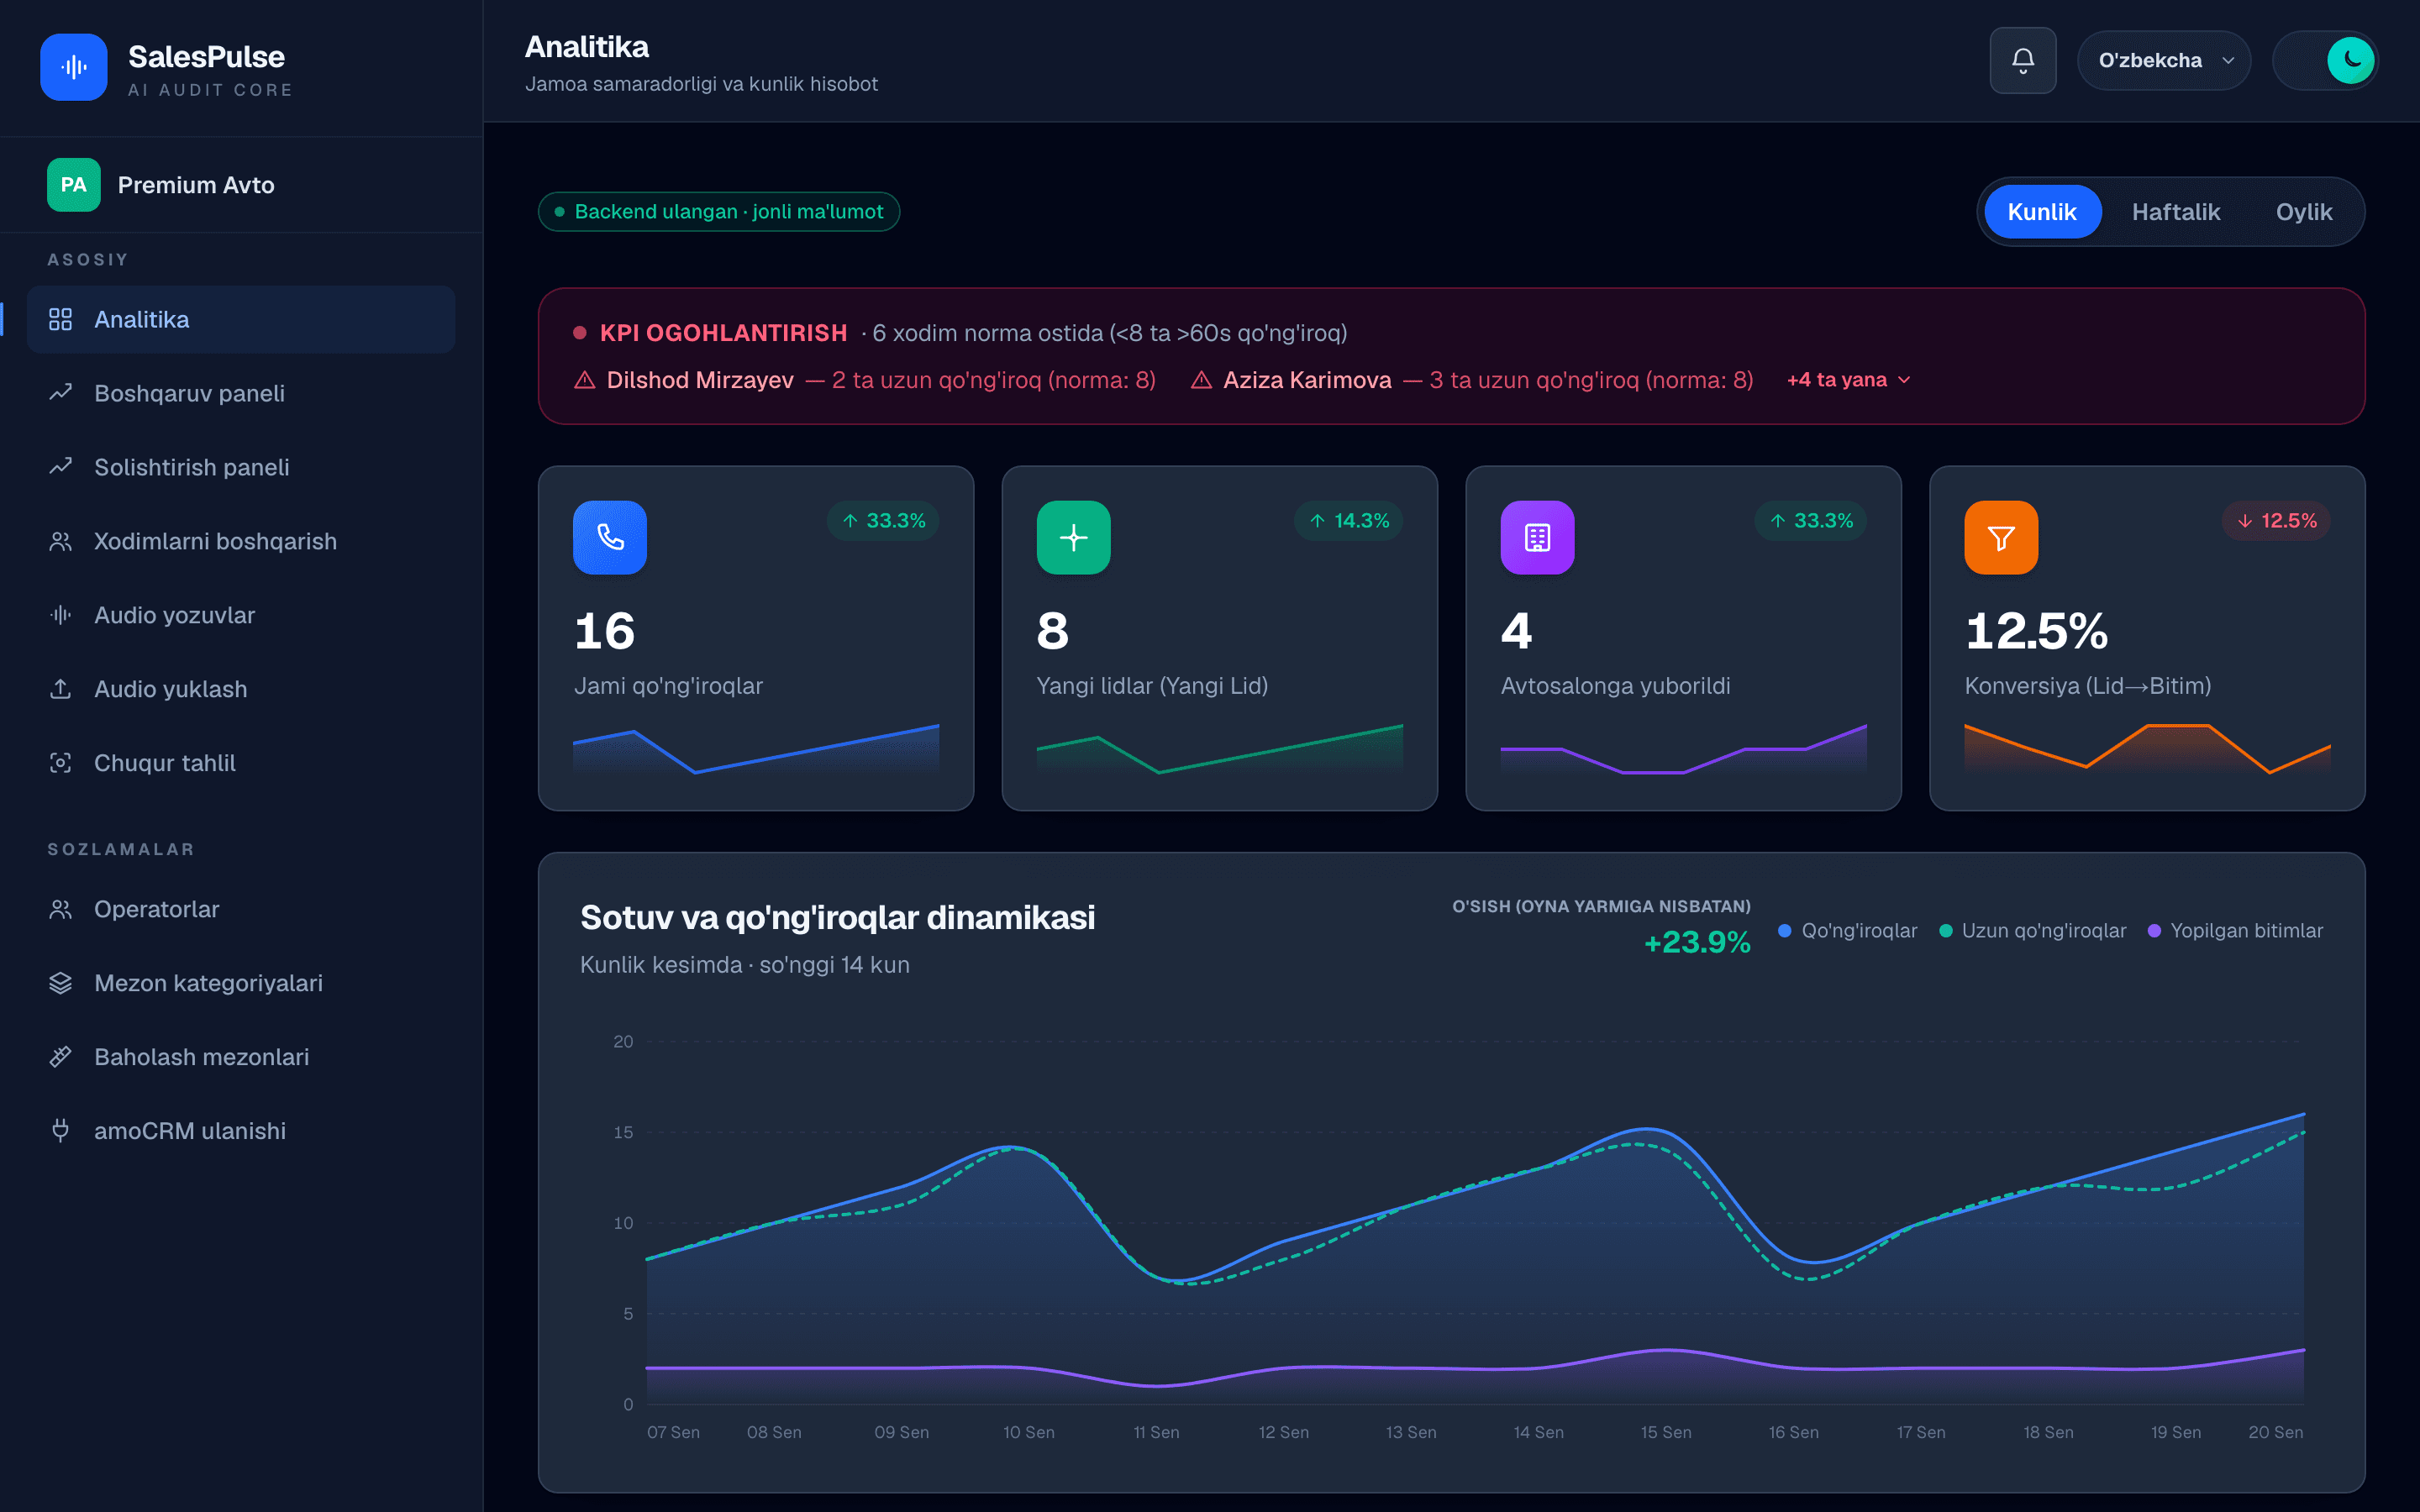Click the SalesPulse waveform logo icon

(73, 67)
